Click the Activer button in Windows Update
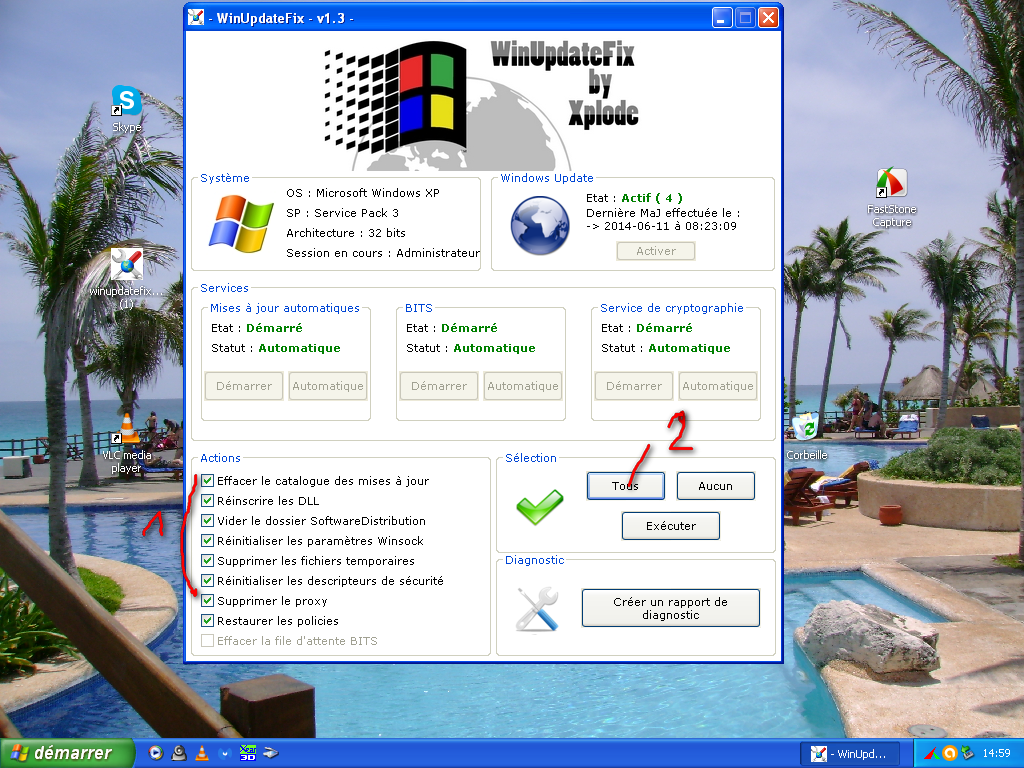This screenshot has height=768, width=1024. 656,251
